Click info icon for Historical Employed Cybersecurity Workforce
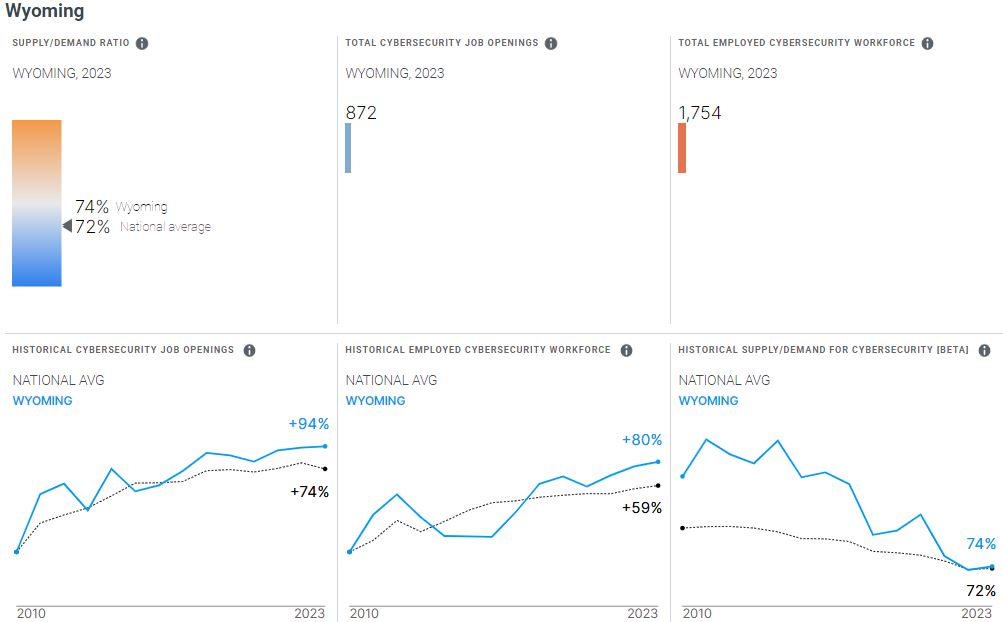 coord(626,350)
